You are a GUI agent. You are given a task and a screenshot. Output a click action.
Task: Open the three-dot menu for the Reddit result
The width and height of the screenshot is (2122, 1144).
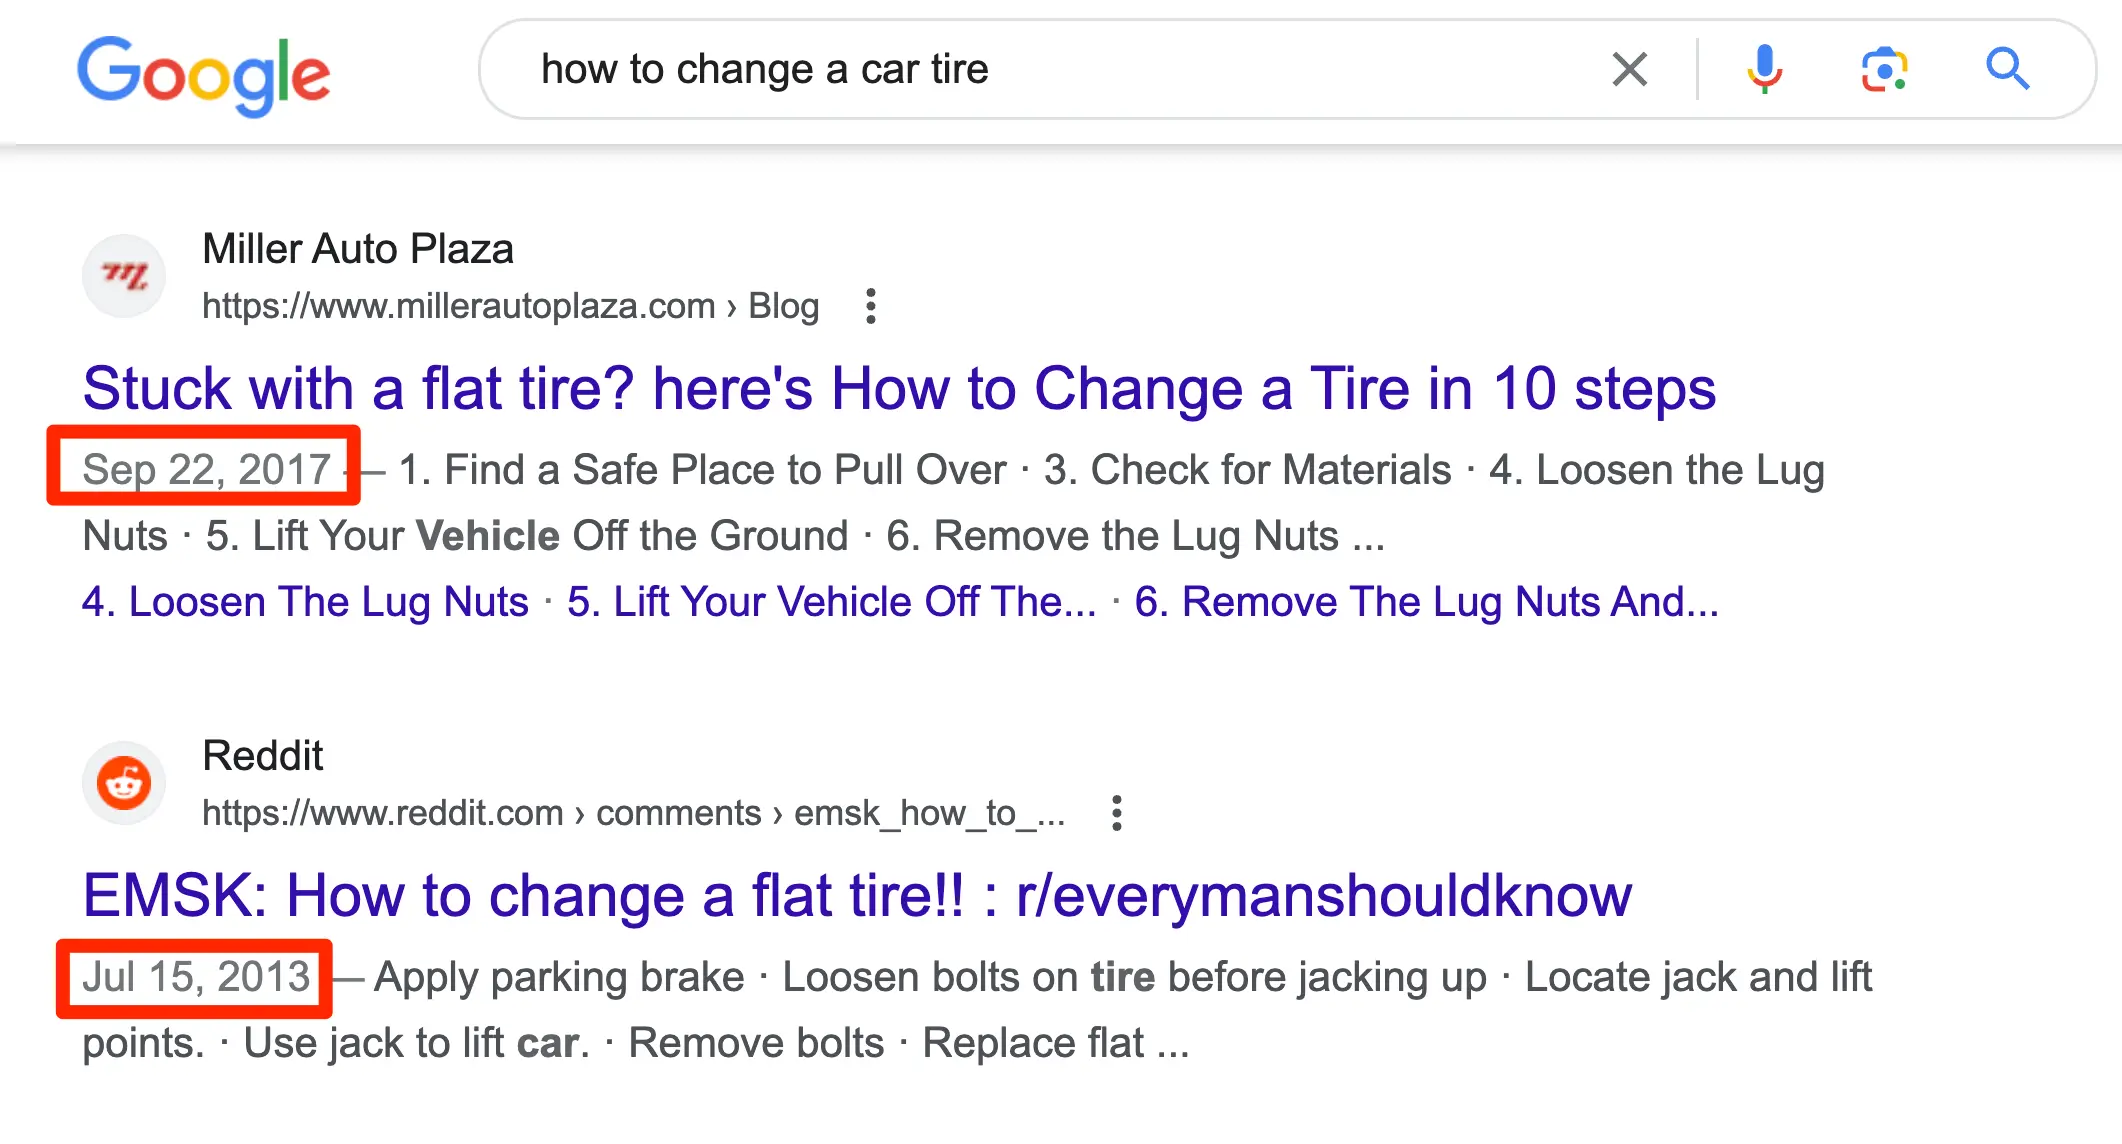pos(1117,813)
